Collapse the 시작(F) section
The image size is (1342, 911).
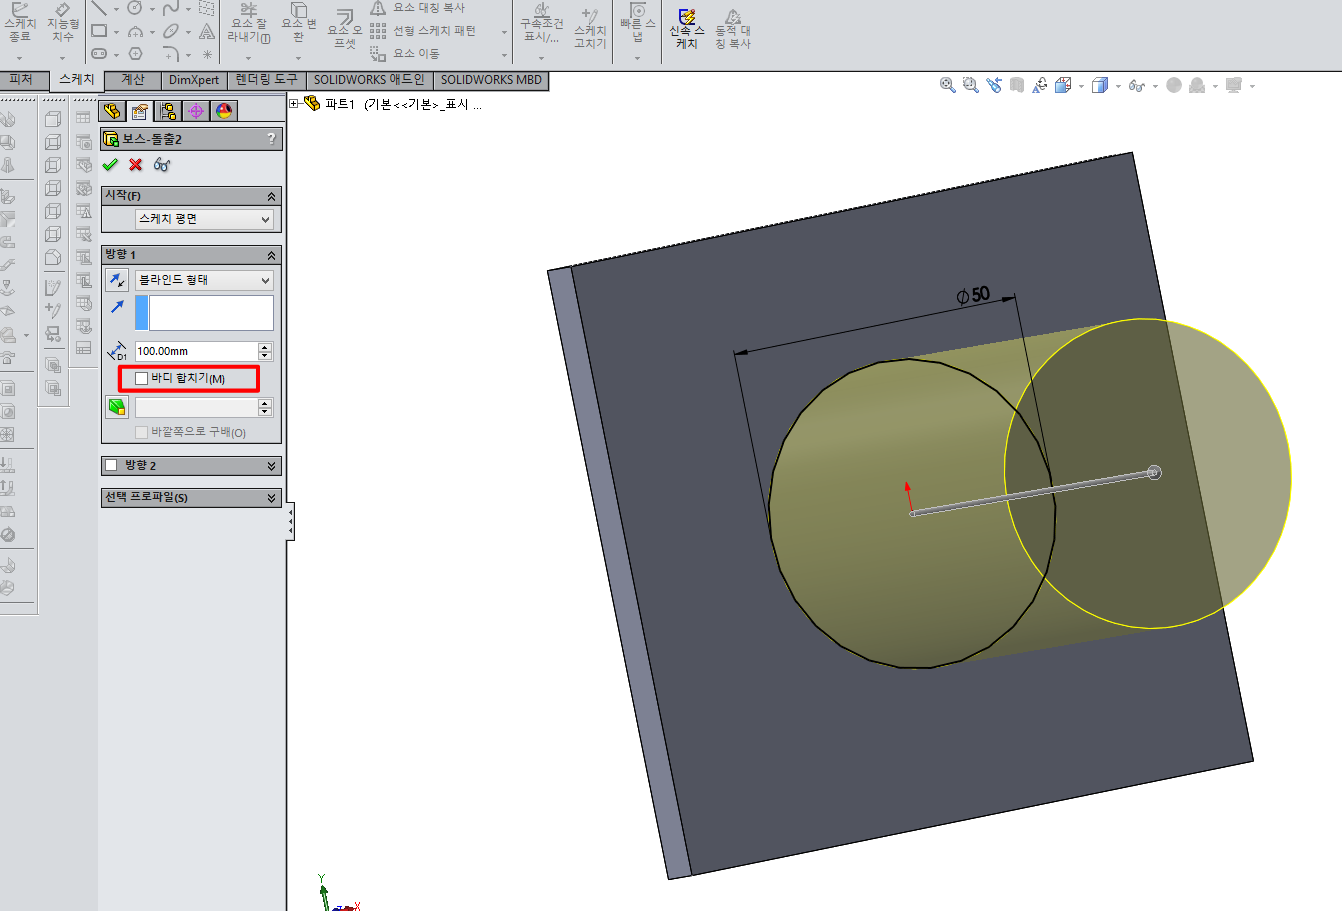(x=271, y=196)
